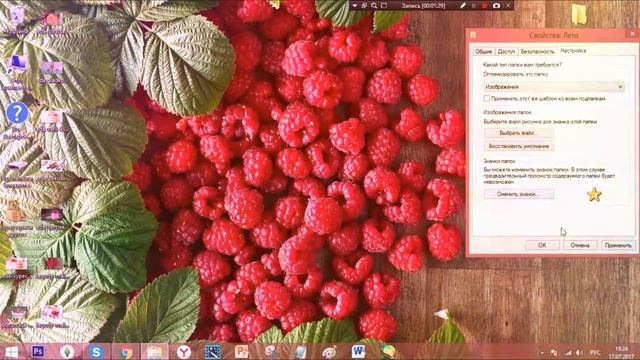This screenshot has height=360, width=640.
Task: Open the clock and date in taskbar
Action: tap(622, 352)
